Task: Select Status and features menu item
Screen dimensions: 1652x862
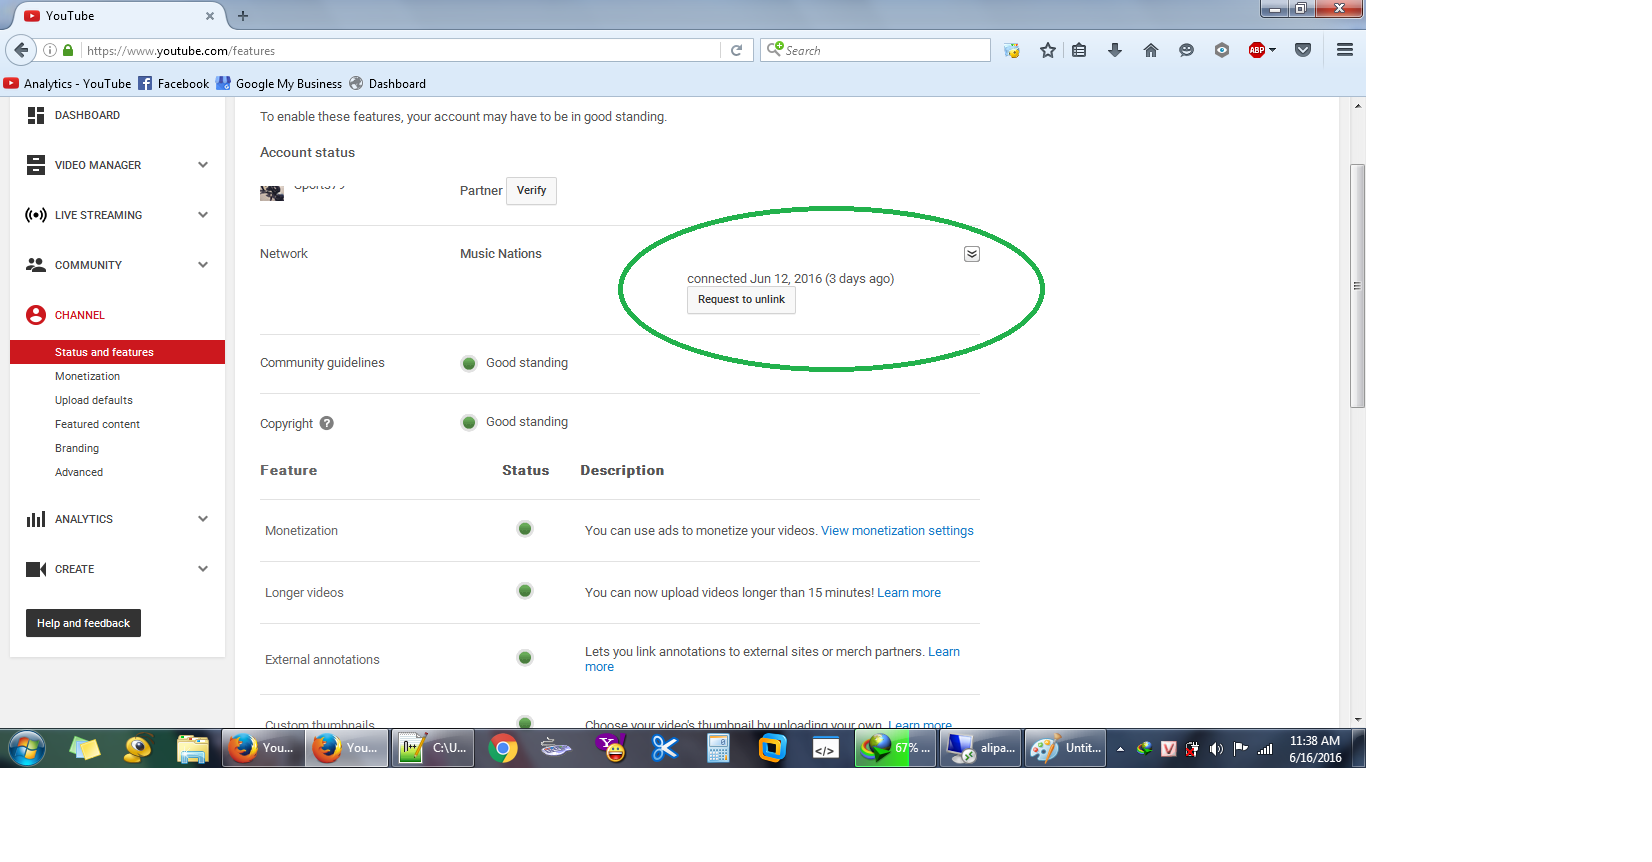Action: (x=117, y=352)
